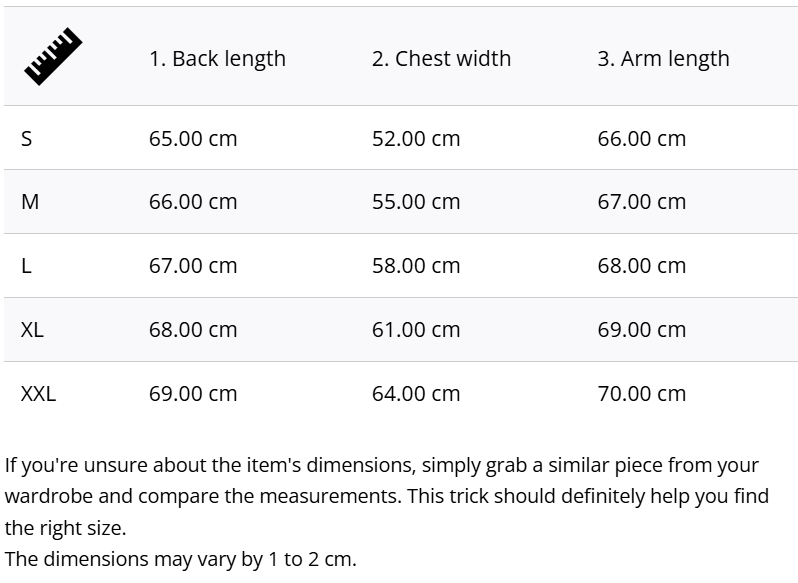This screenshot has width=798, height=583.
Task: Click the 55.00 cm chest width cell
Action: [416, 202]
